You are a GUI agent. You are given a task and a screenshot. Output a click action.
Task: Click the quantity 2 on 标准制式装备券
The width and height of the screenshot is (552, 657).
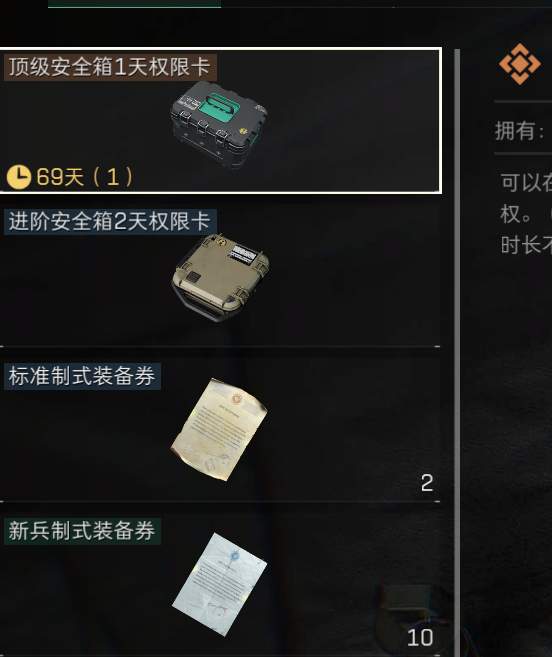click(x=427, y=483)
